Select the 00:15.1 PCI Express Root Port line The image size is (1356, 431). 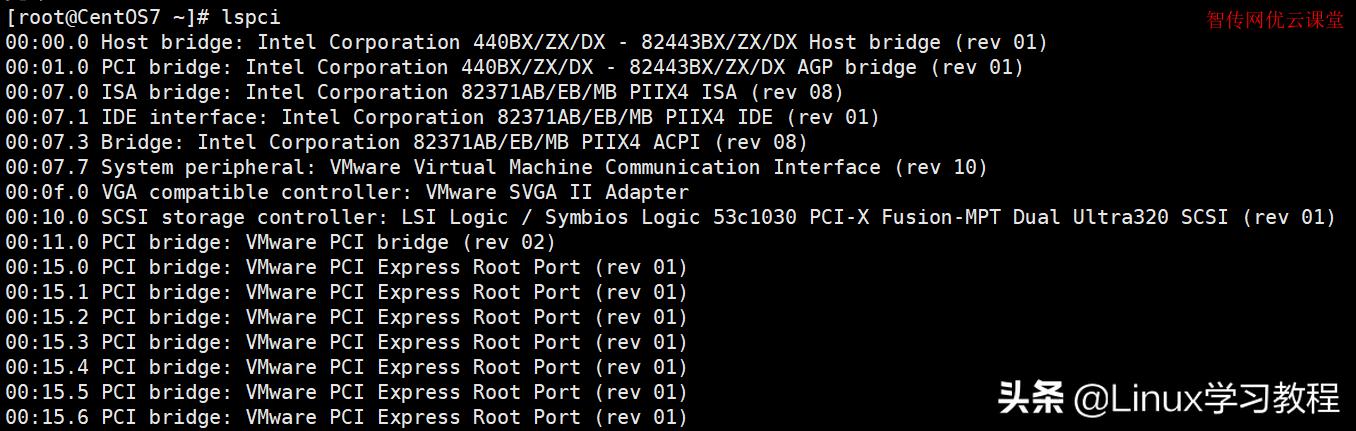point(346,293)
